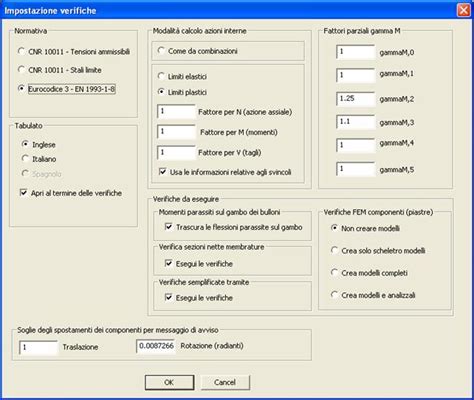This screenshot has width=474, height=400.
Task: Toggle Trascura le flessioni parassite sul gambo
Action: 169,227
